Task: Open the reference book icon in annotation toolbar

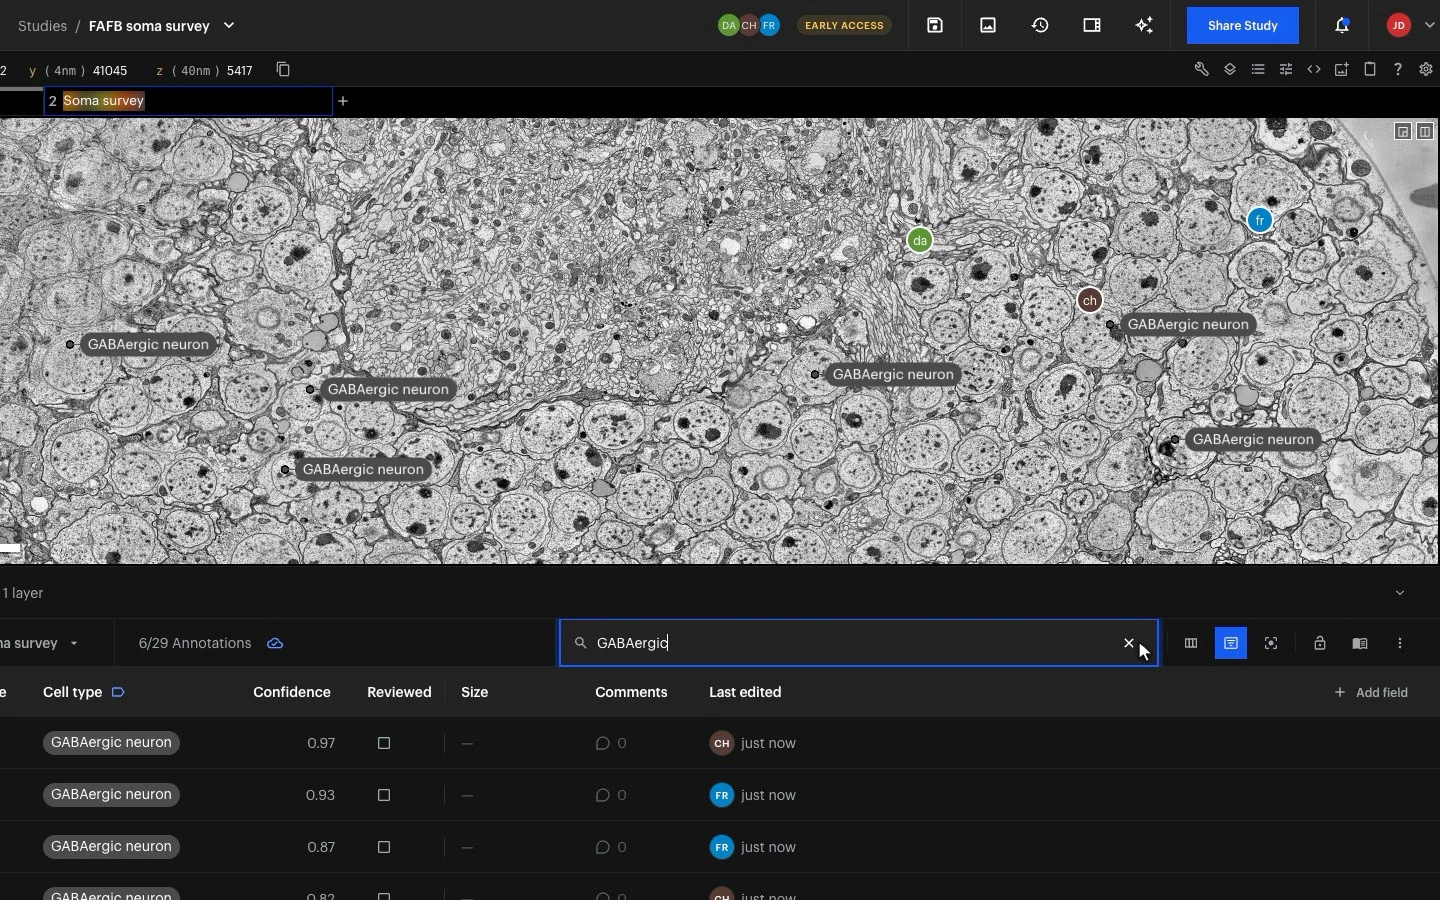Action: click(1360, 643)
